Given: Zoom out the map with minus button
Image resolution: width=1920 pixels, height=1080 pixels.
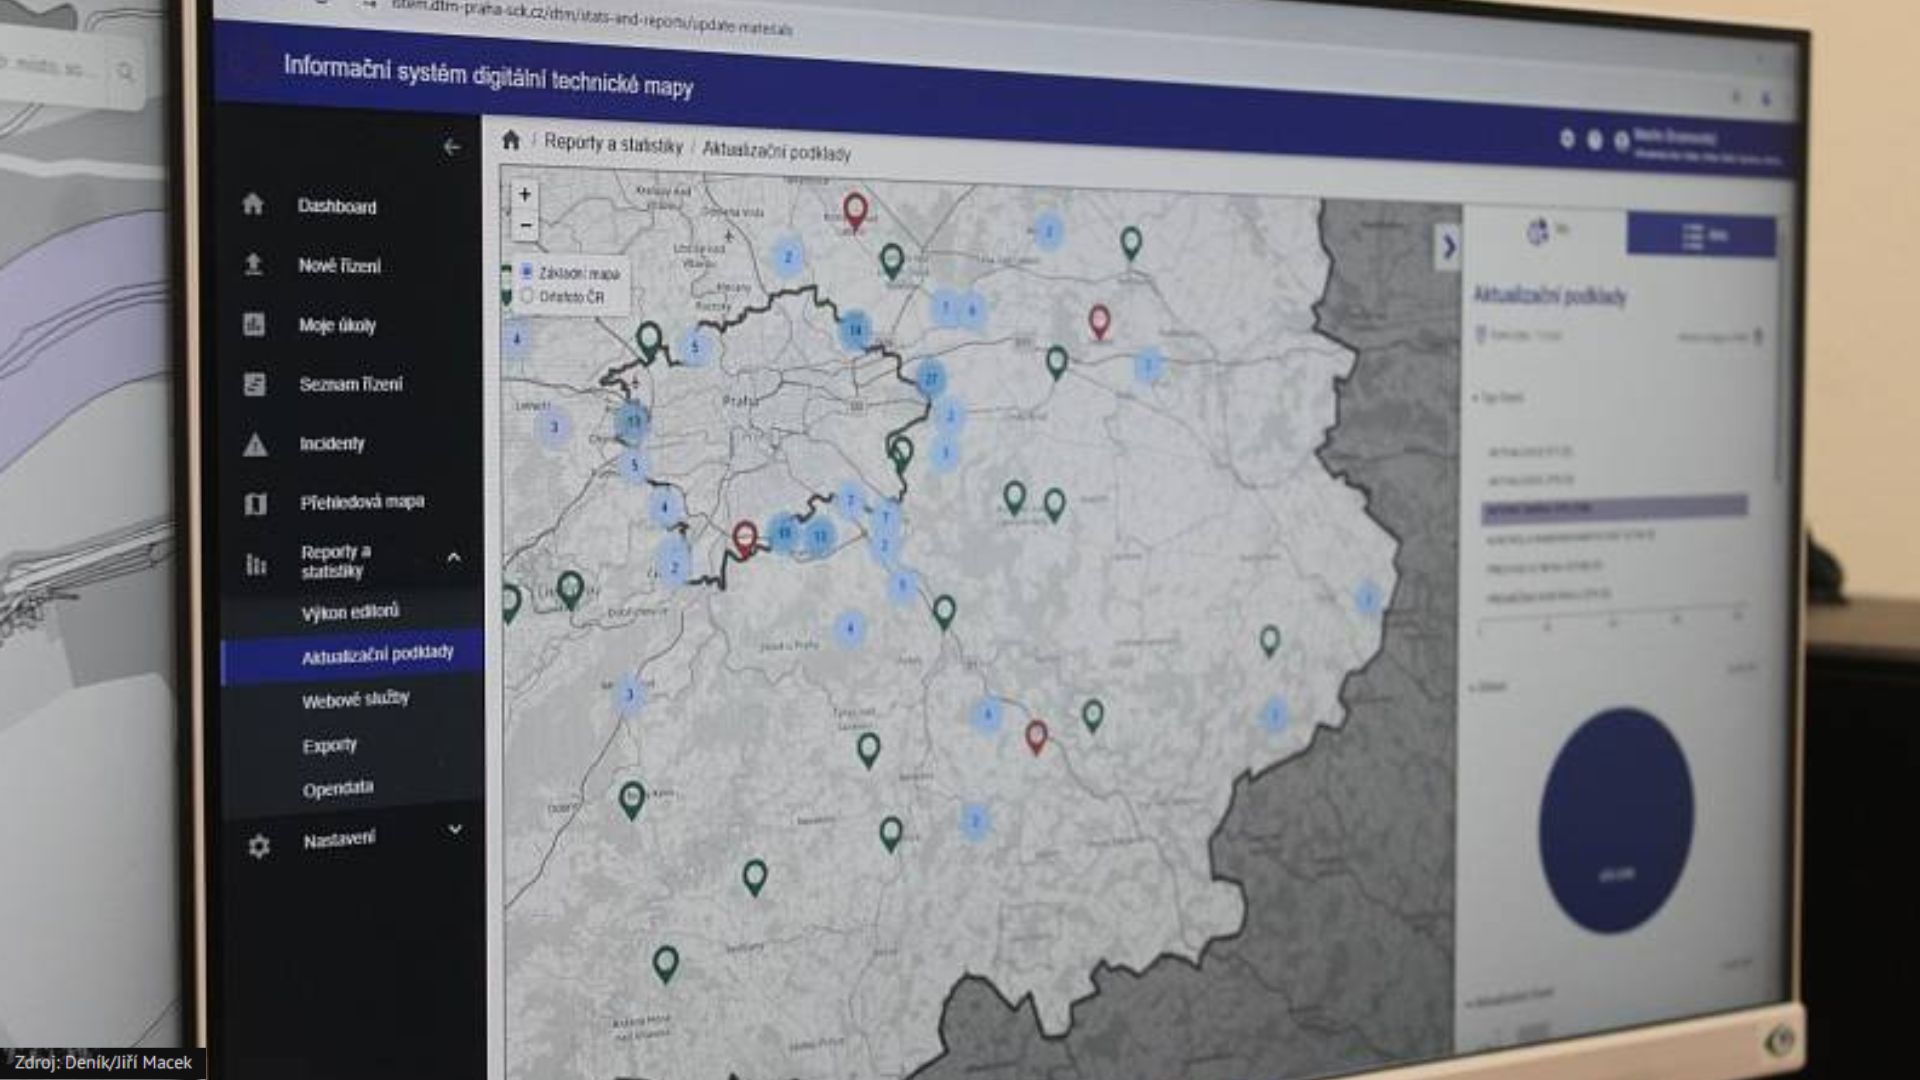Looking at the screenshot, I should coord(524,226).
